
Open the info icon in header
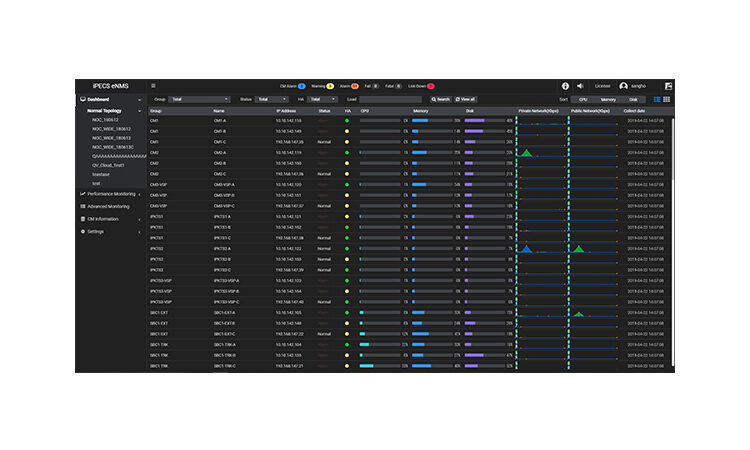pyautogui.click(x=565, y=86)
